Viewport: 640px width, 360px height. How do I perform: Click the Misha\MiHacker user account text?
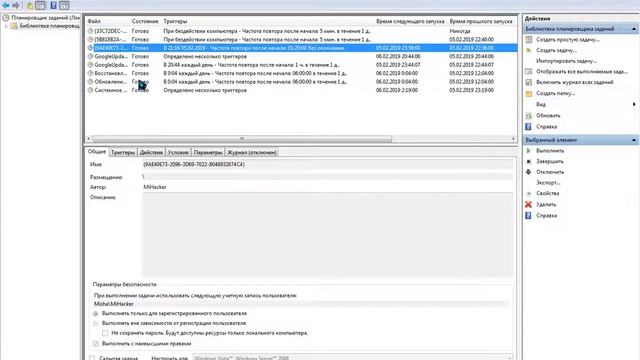(114, 304)
